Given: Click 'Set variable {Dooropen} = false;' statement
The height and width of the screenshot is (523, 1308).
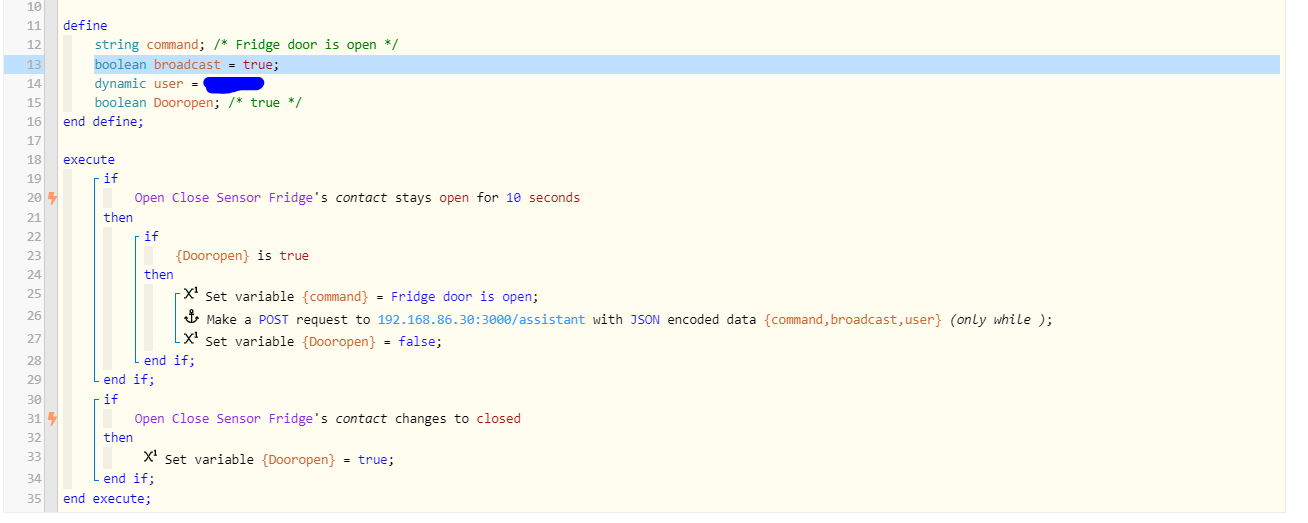Looking at the screenshot, I should [x=323, y=341].
